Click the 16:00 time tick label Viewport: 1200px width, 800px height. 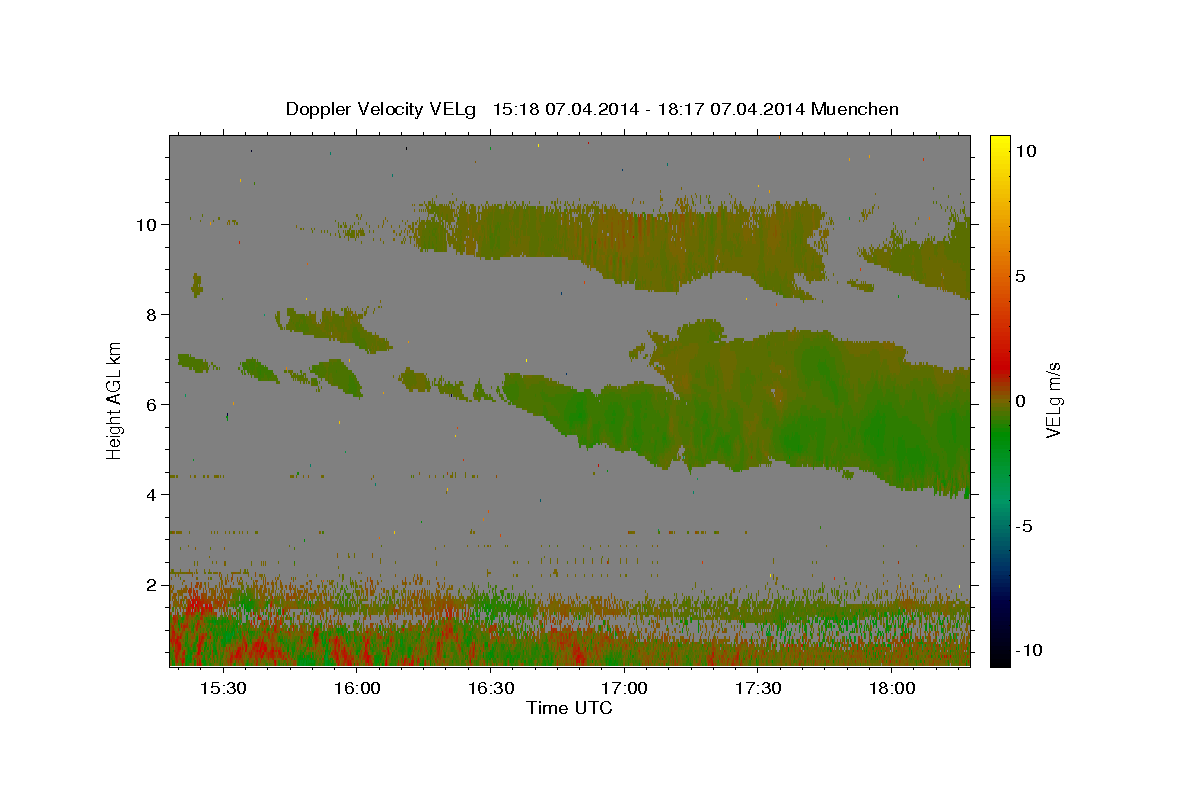pos(357,689)
